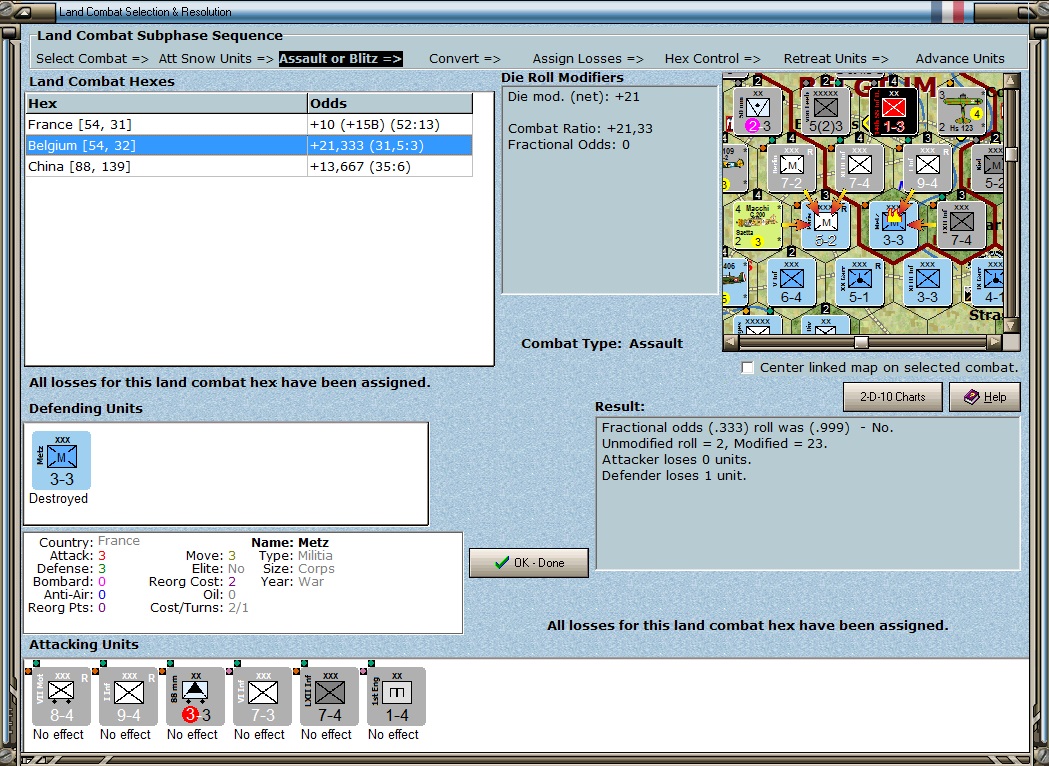Click the map horizontal scrollbar thumb
The width and height of the screenshot is (1049, 766).
pos(862,343)
